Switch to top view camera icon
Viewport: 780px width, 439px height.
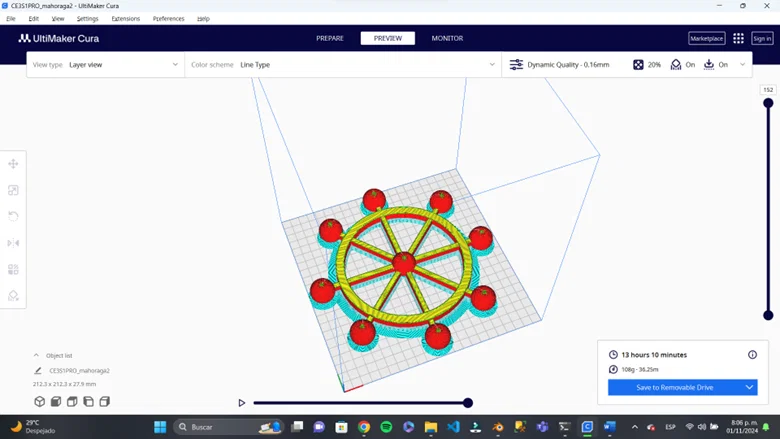72,401
